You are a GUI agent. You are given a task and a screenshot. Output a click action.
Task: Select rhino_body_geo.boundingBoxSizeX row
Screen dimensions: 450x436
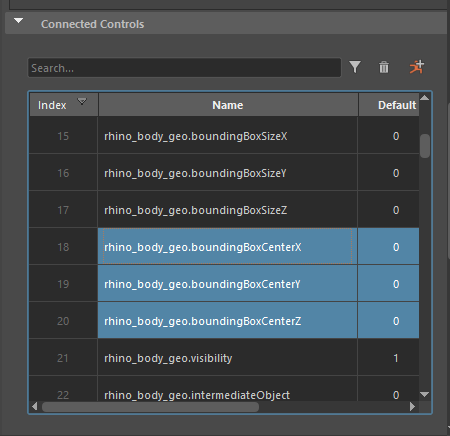(x=224, y=136)
